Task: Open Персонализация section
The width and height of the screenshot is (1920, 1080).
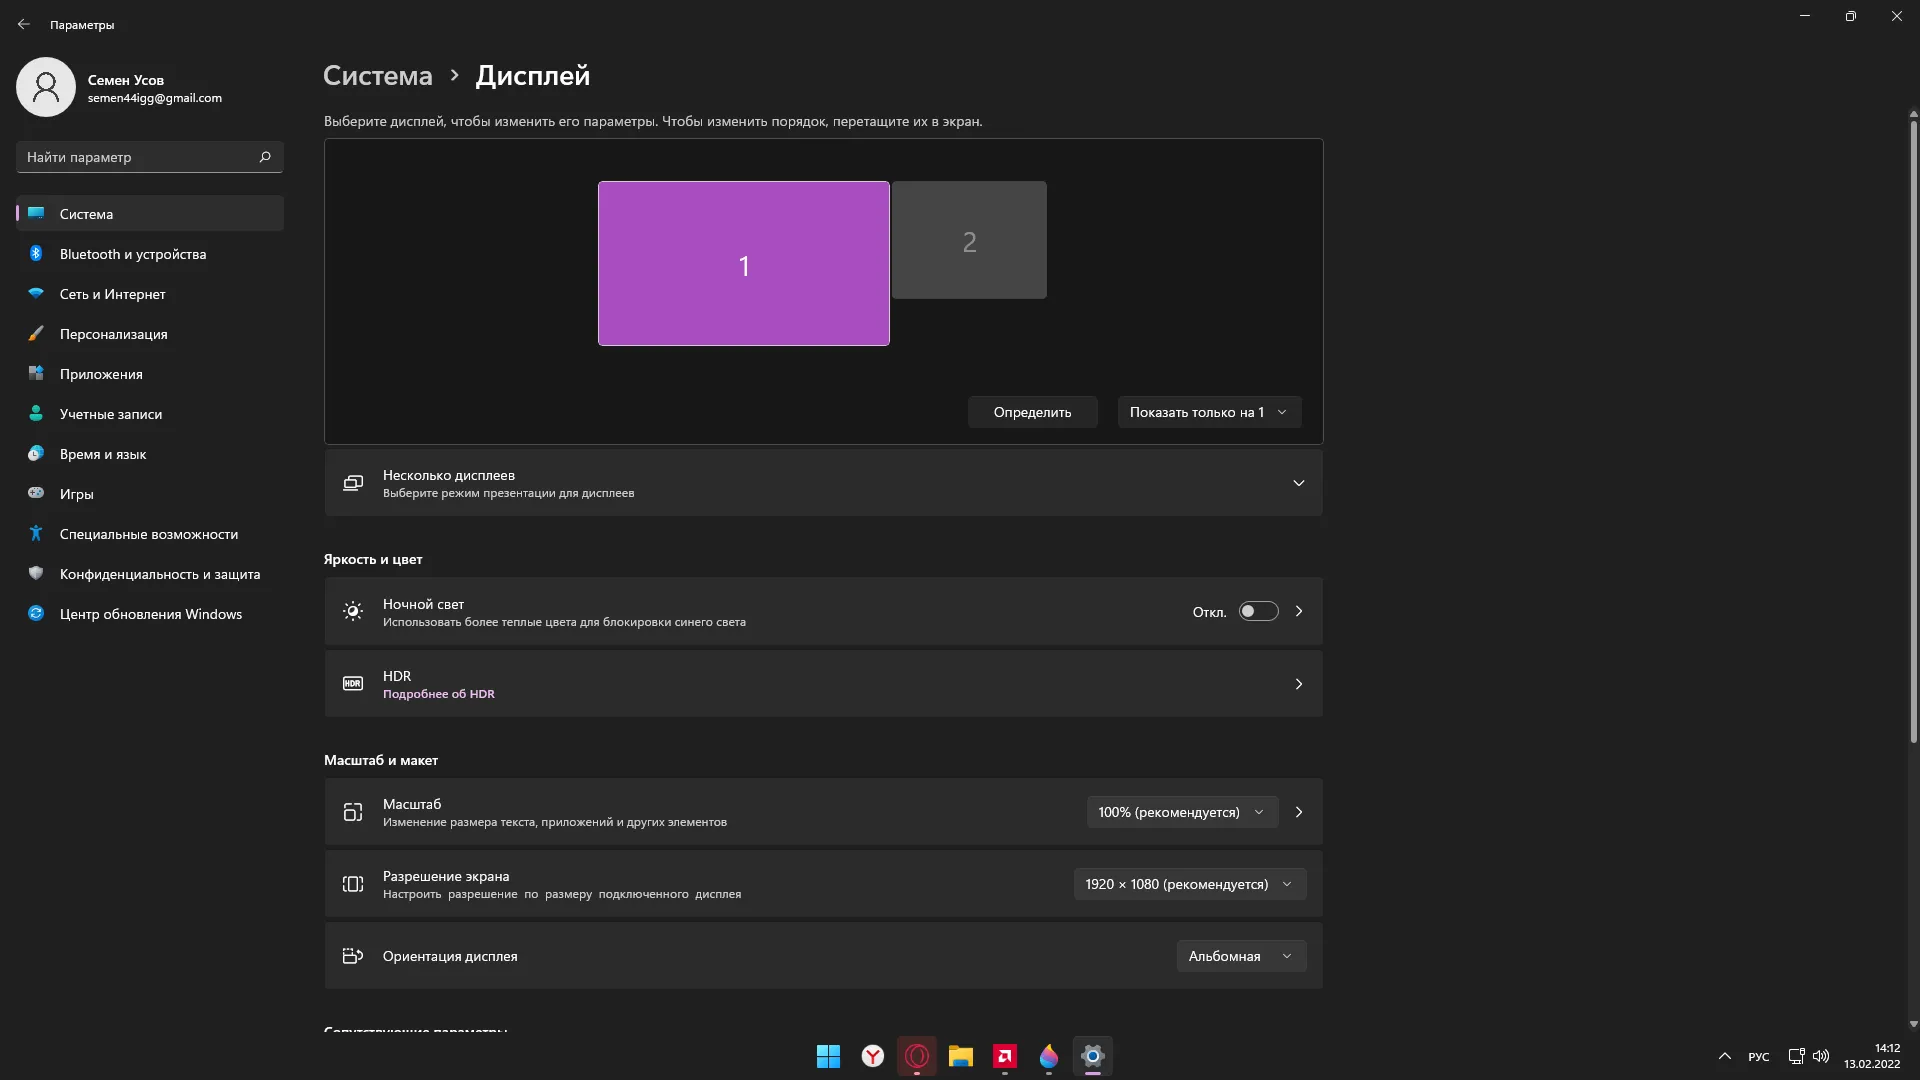Action: (x=150, y=334)
